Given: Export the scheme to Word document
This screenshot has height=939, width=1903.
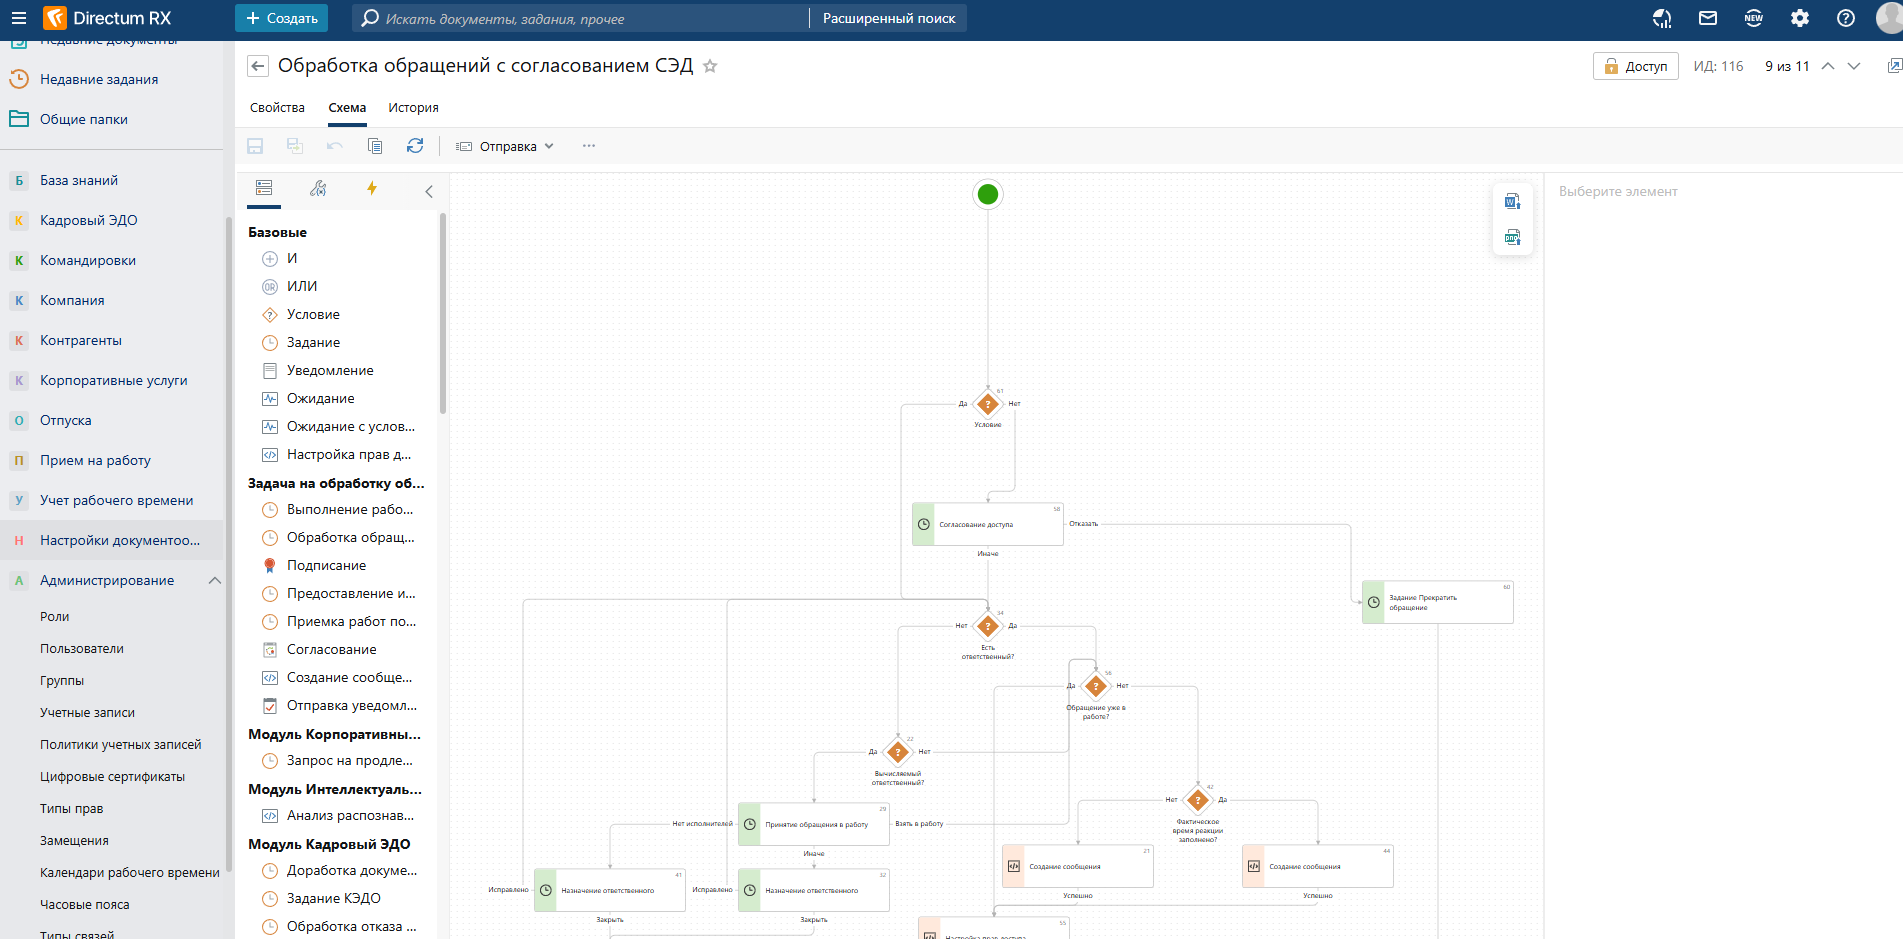Looking at the screenshot, I should tap(1512, 201).
